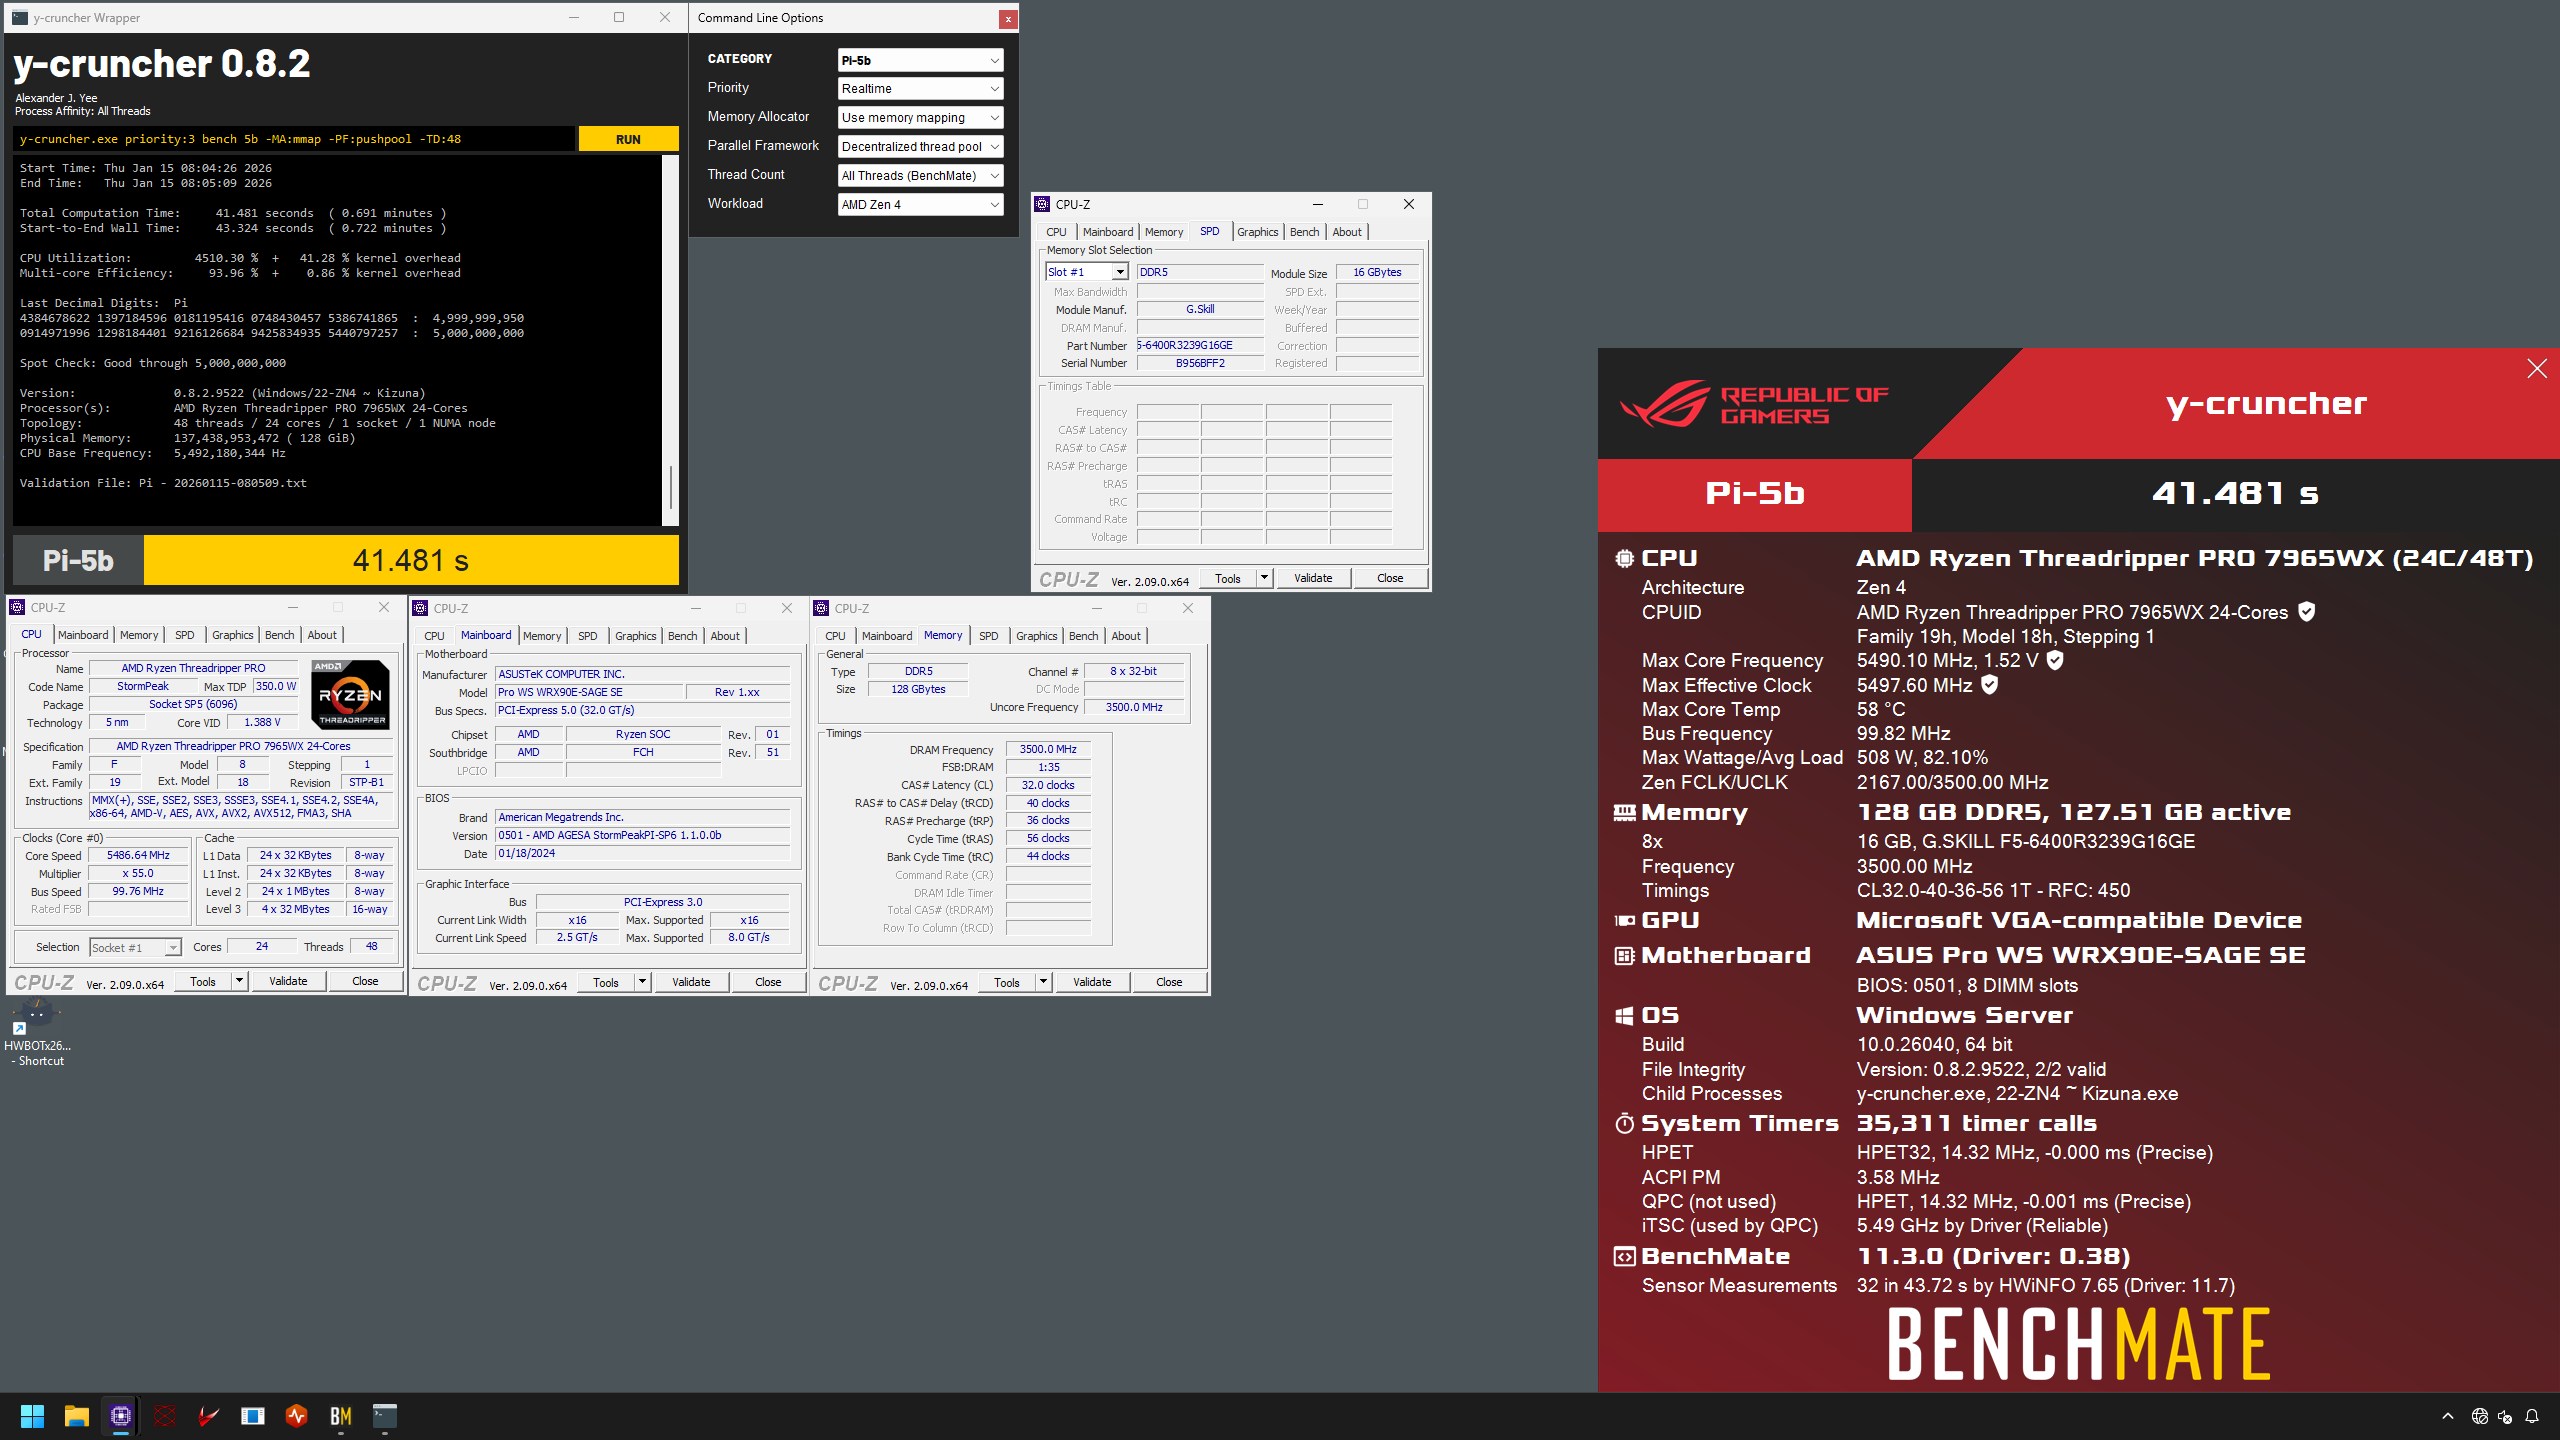
Task: Click the shield icon beside Max Core Frequency
Action: (2055, 660)
